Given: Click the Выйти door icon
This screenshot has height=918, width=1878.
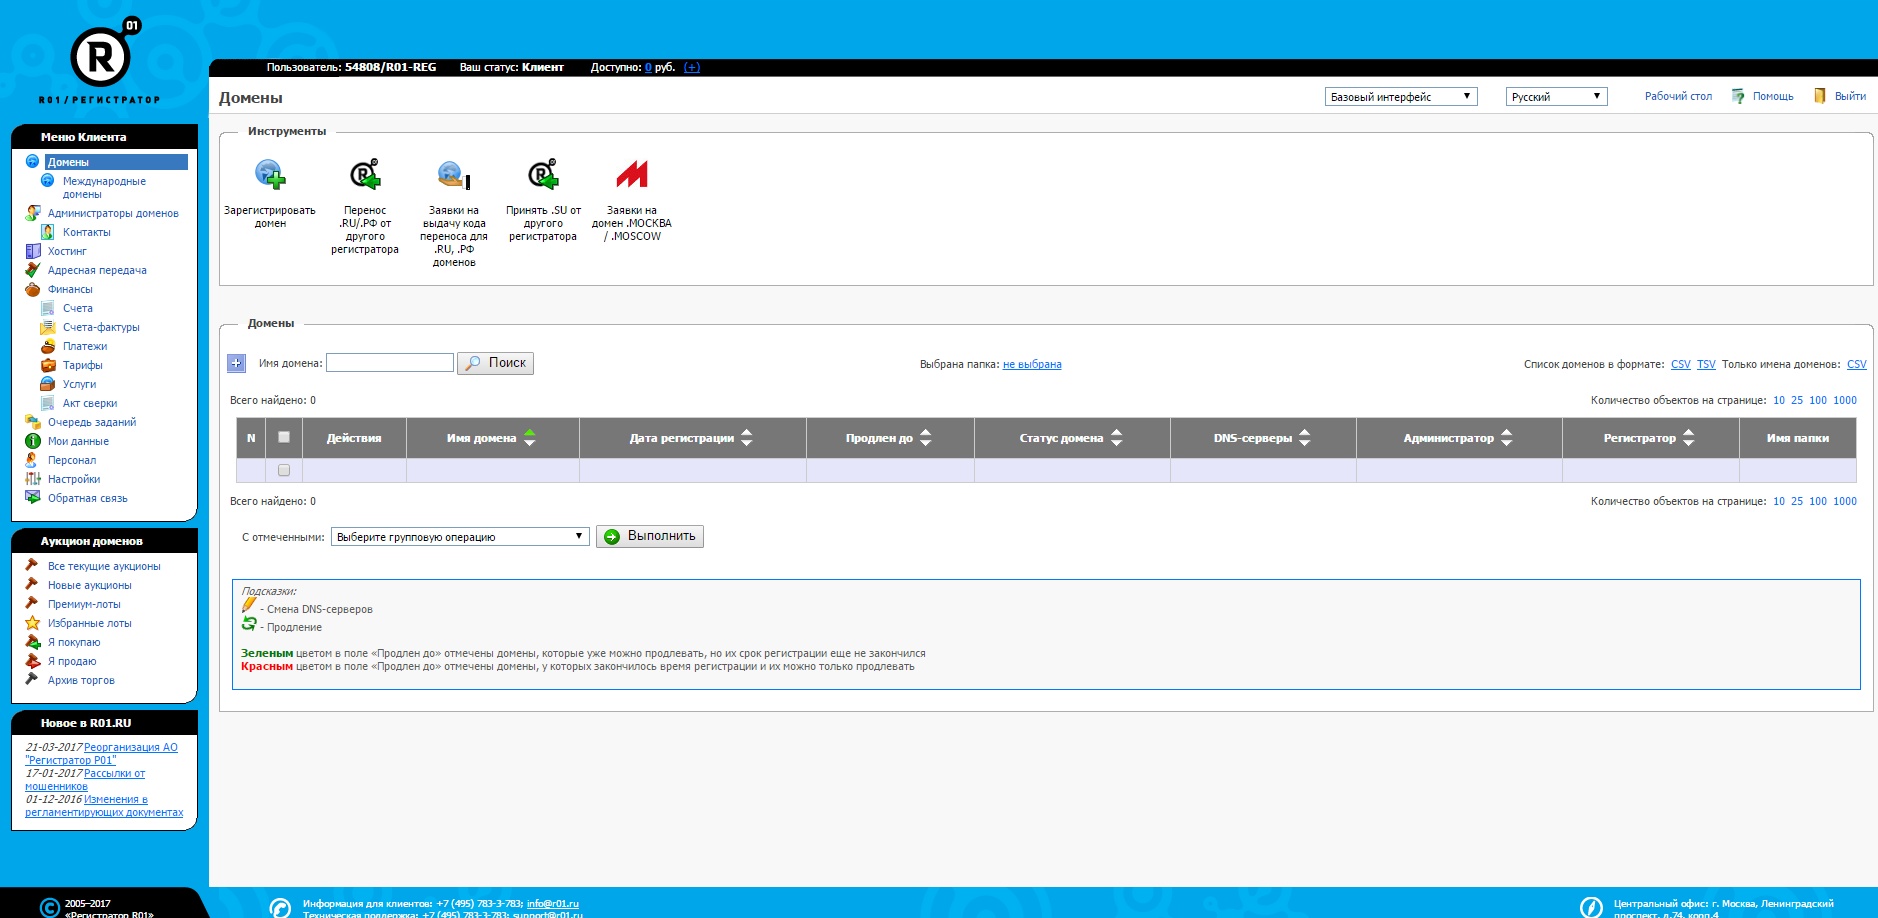Looking at the screenshot, I should [x=1820, y=96].
